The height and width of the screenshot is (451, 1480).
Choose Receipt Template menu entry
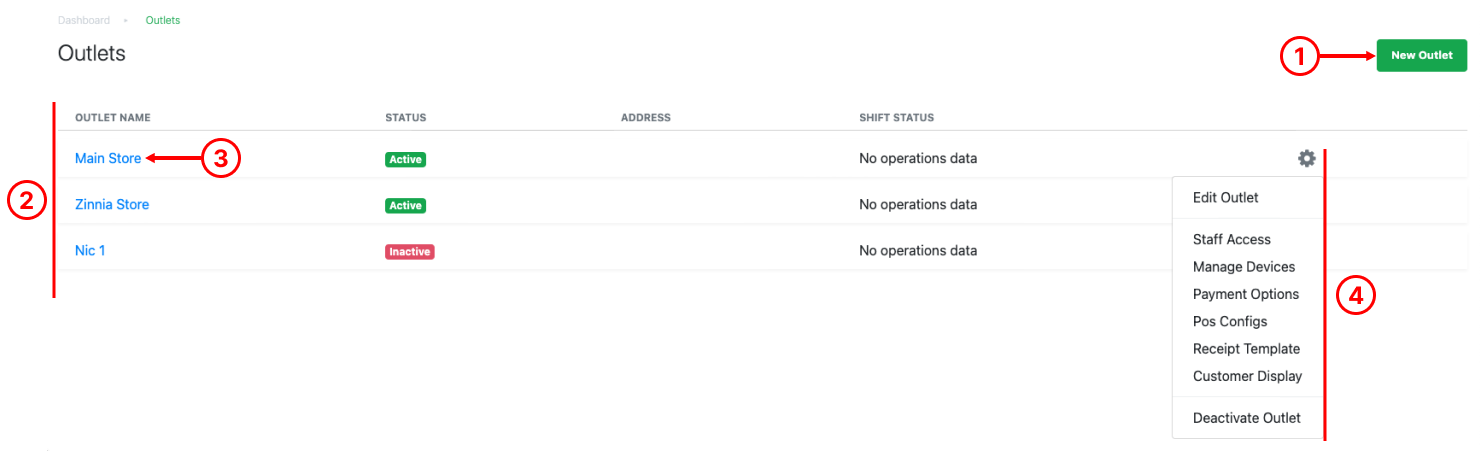(x=1246, y=349)
